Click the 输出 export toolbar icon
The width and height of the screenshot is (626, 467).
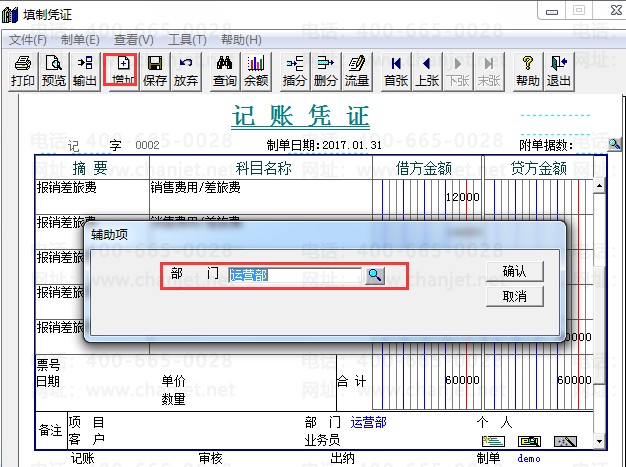(x=85, y=71)
